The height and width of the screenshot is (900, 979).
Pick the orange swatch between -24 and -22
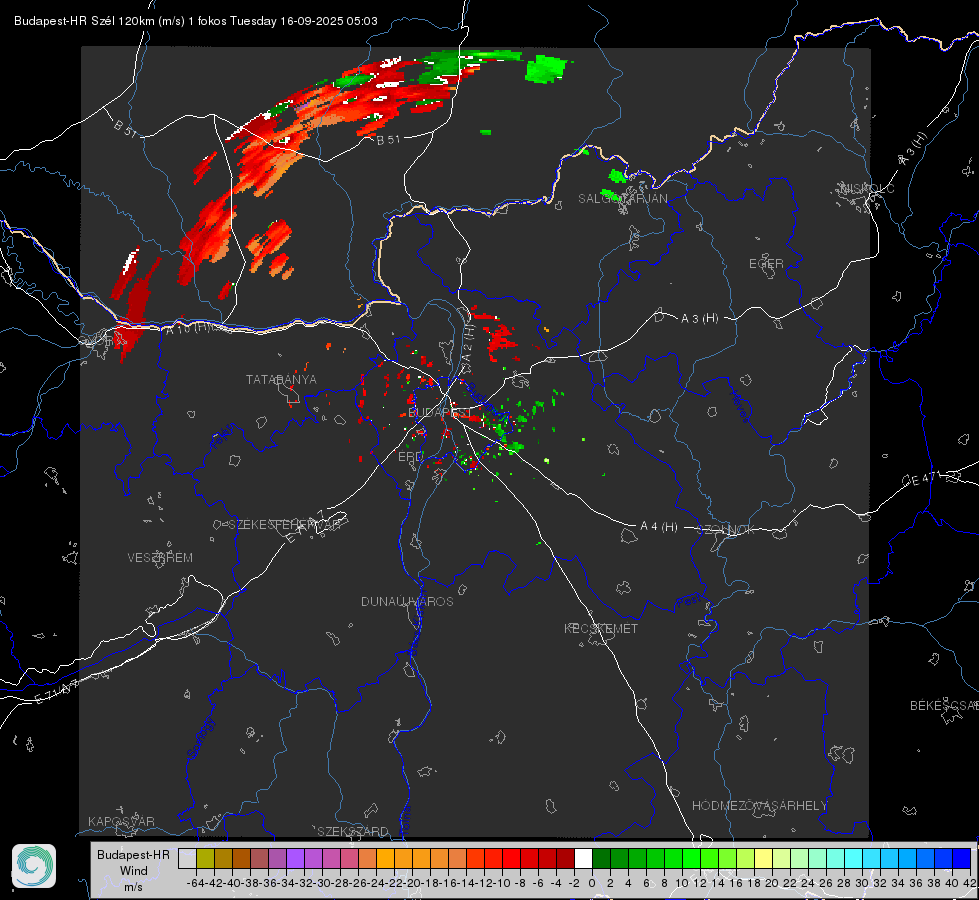coord(385,858)
